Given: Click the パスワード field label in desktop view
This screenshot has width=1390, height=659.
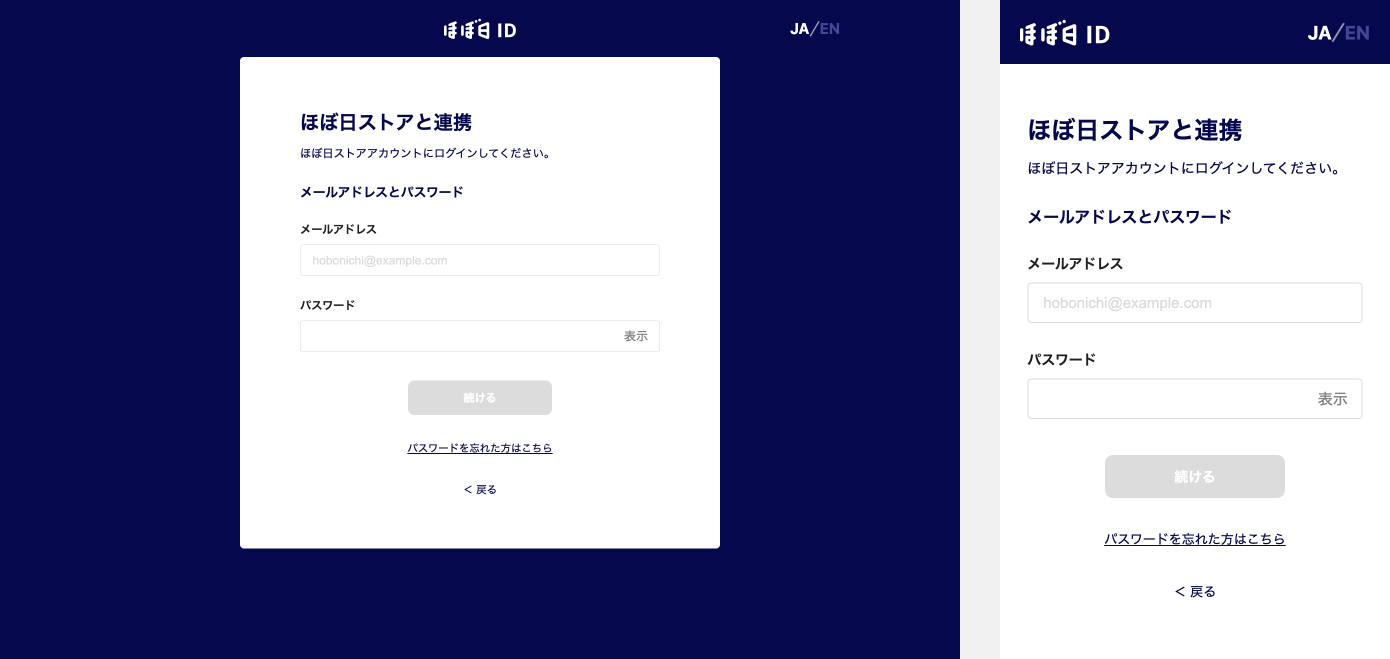Looking at the screenshot, I should pyautogui.click(x=328, y=305).
